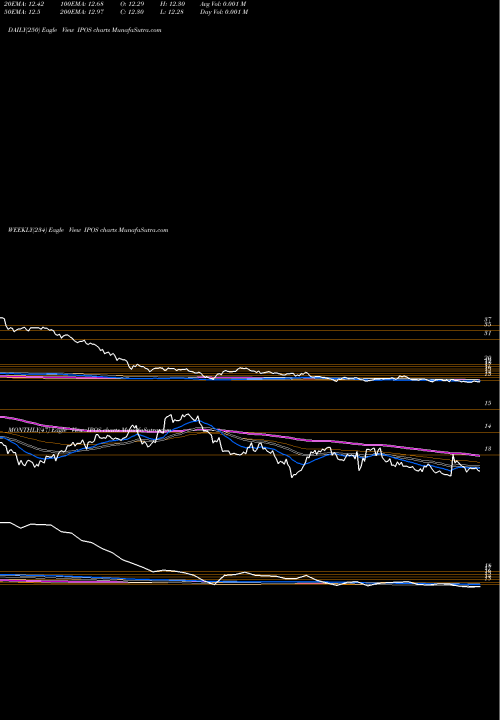Image resolution: width=500 pixels, height=720 pixels.
Task: Click the WEEKLY(284) Eagle View chart title
Action: pos(88,230)
